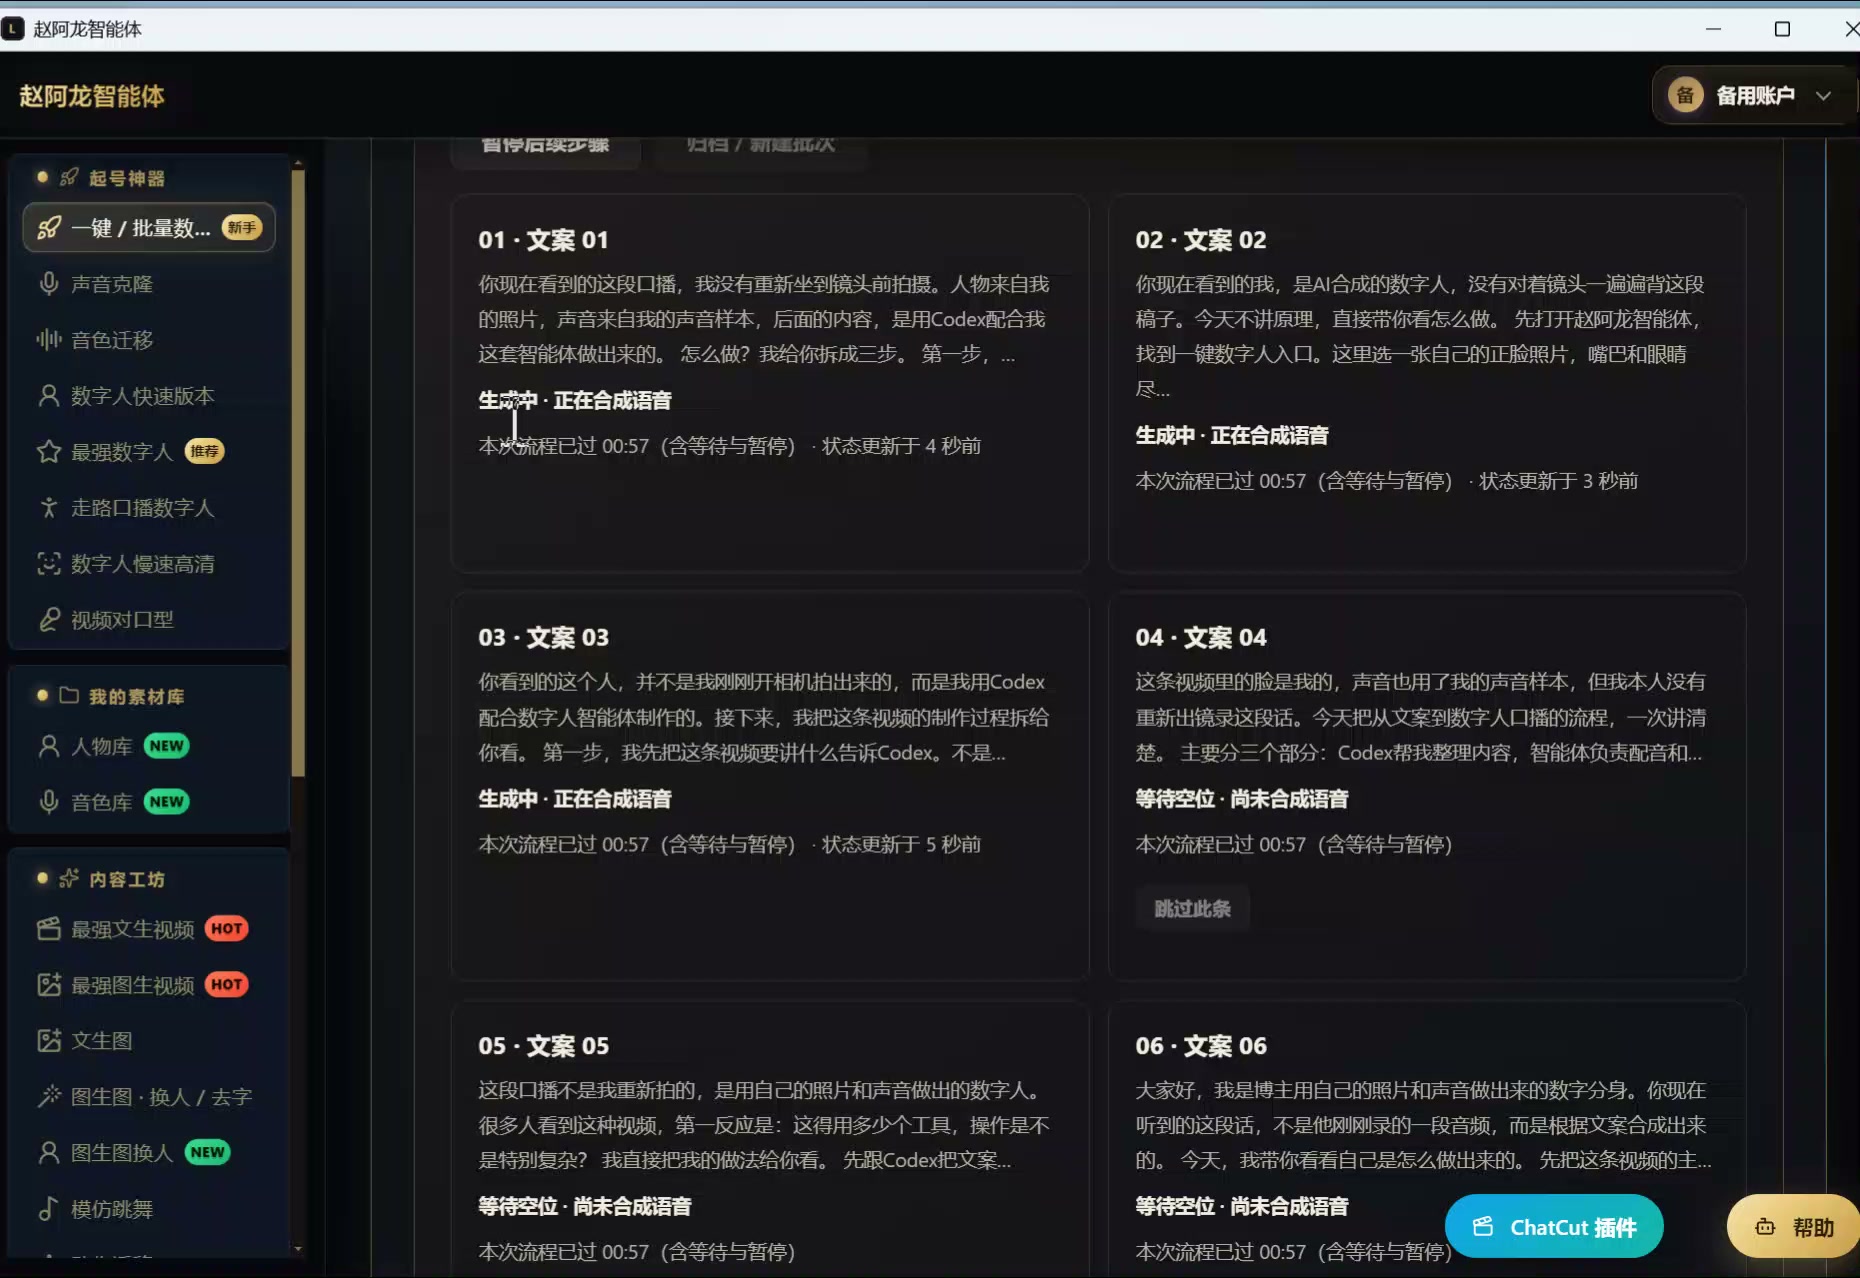Click the 音色库 microphone icon
The image size is (1860, 1278).
[x=48, y=802]
